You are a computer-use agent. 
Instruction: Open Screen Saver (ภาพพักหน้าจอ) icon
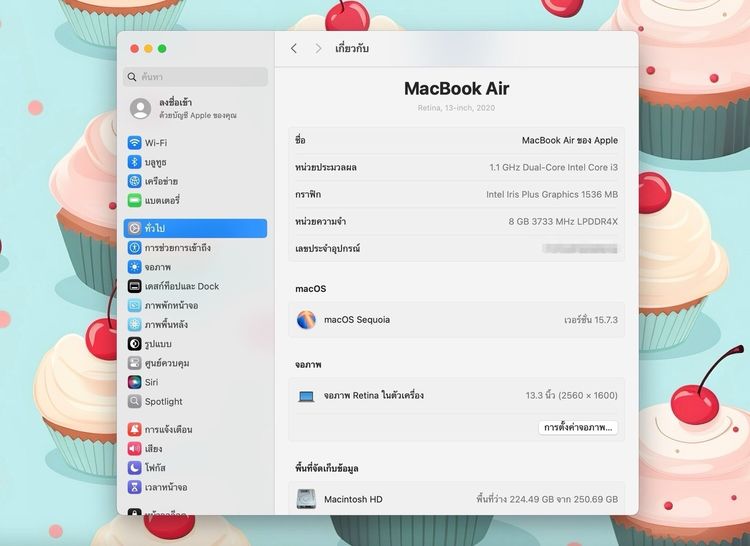point(134,305)
